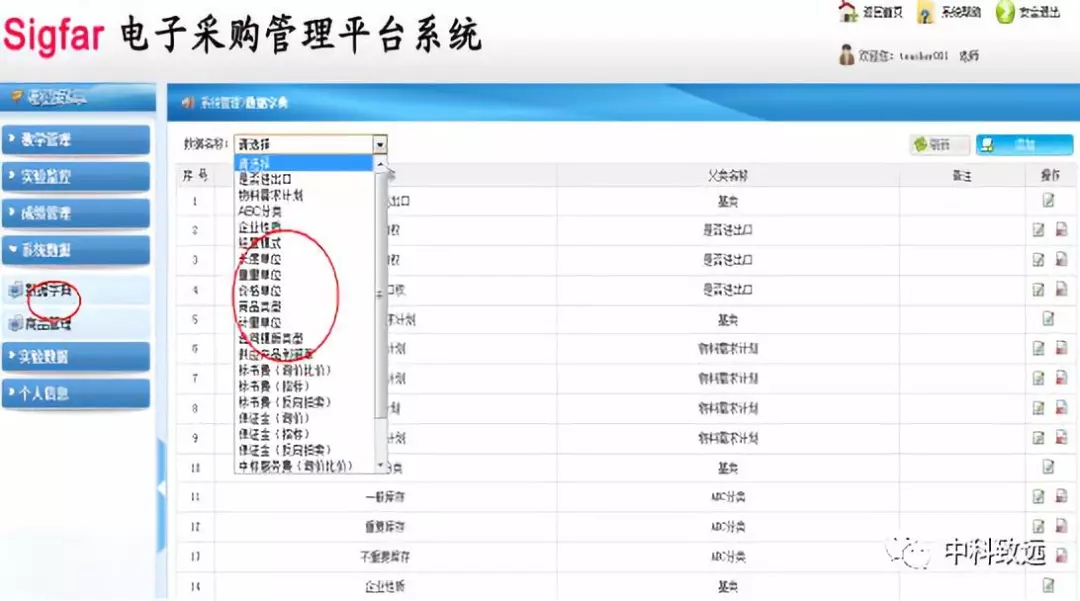Click the scrollbar of the dropdown list

click(380, 300)
